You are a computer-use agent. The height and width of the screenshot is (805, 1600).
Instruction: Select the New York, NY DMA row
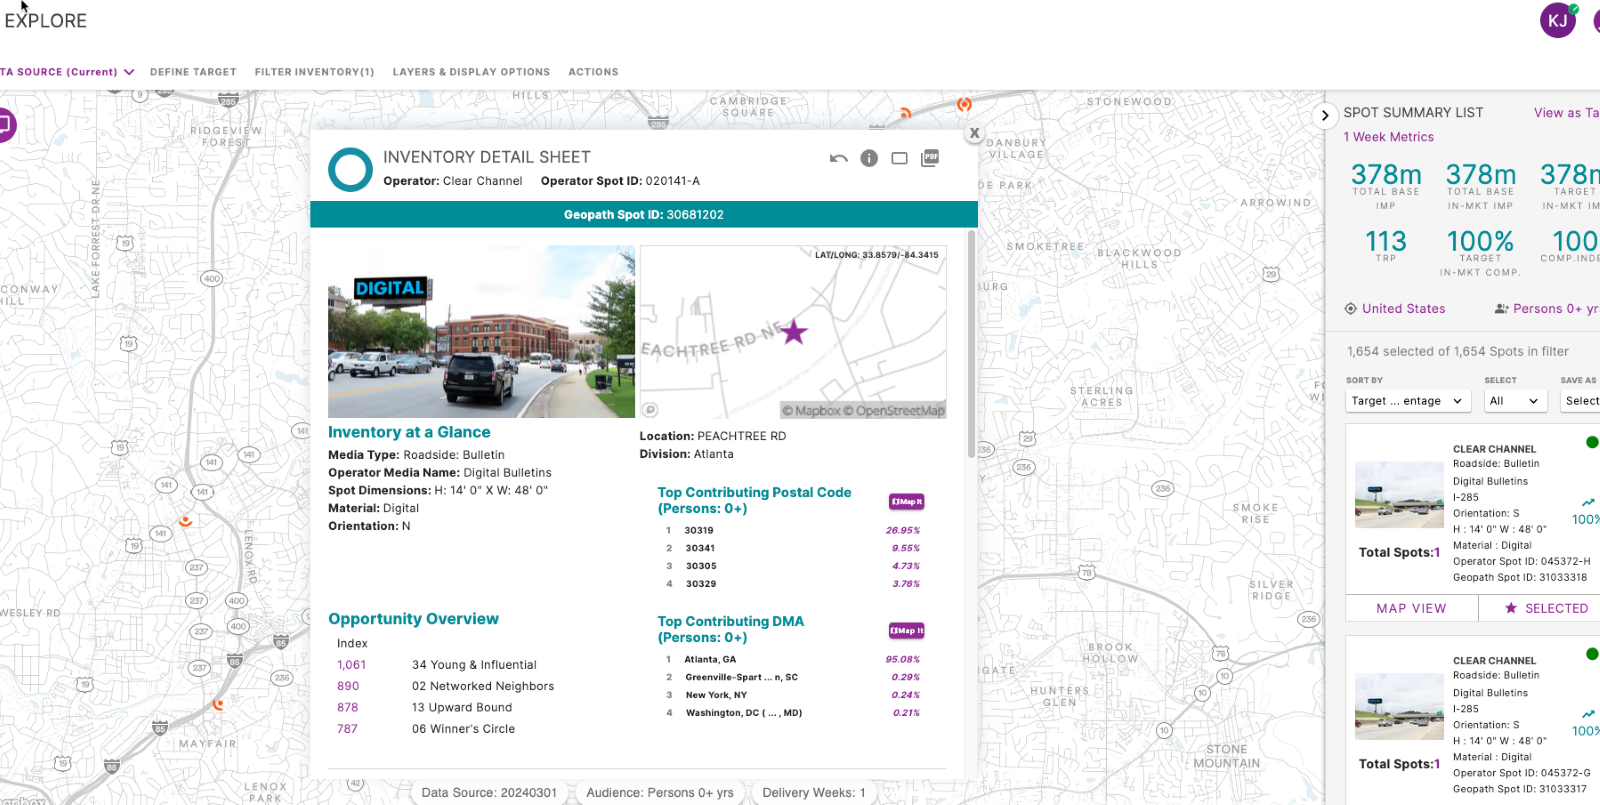[793, 695]
